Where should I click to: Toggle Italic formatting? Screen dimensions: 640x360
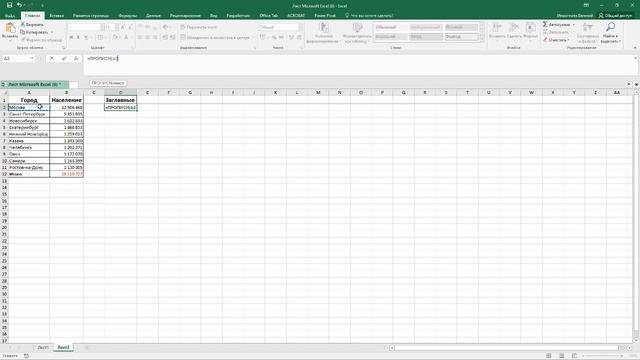click(78, 37)
